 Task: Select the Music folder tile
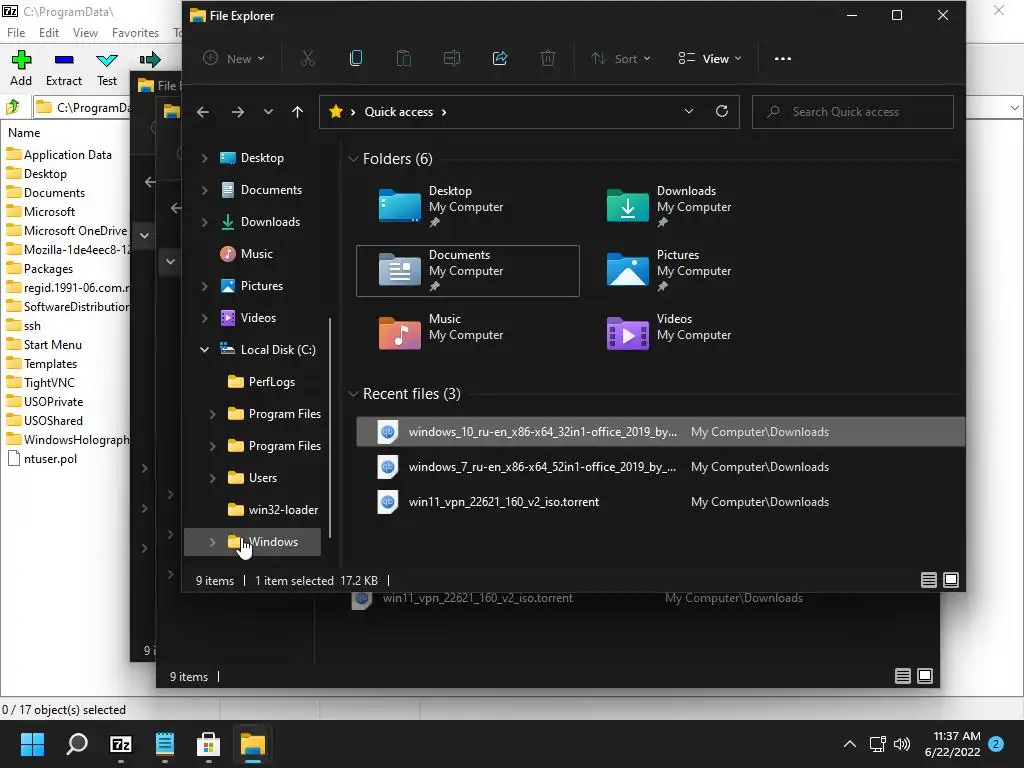coord(468,334)
